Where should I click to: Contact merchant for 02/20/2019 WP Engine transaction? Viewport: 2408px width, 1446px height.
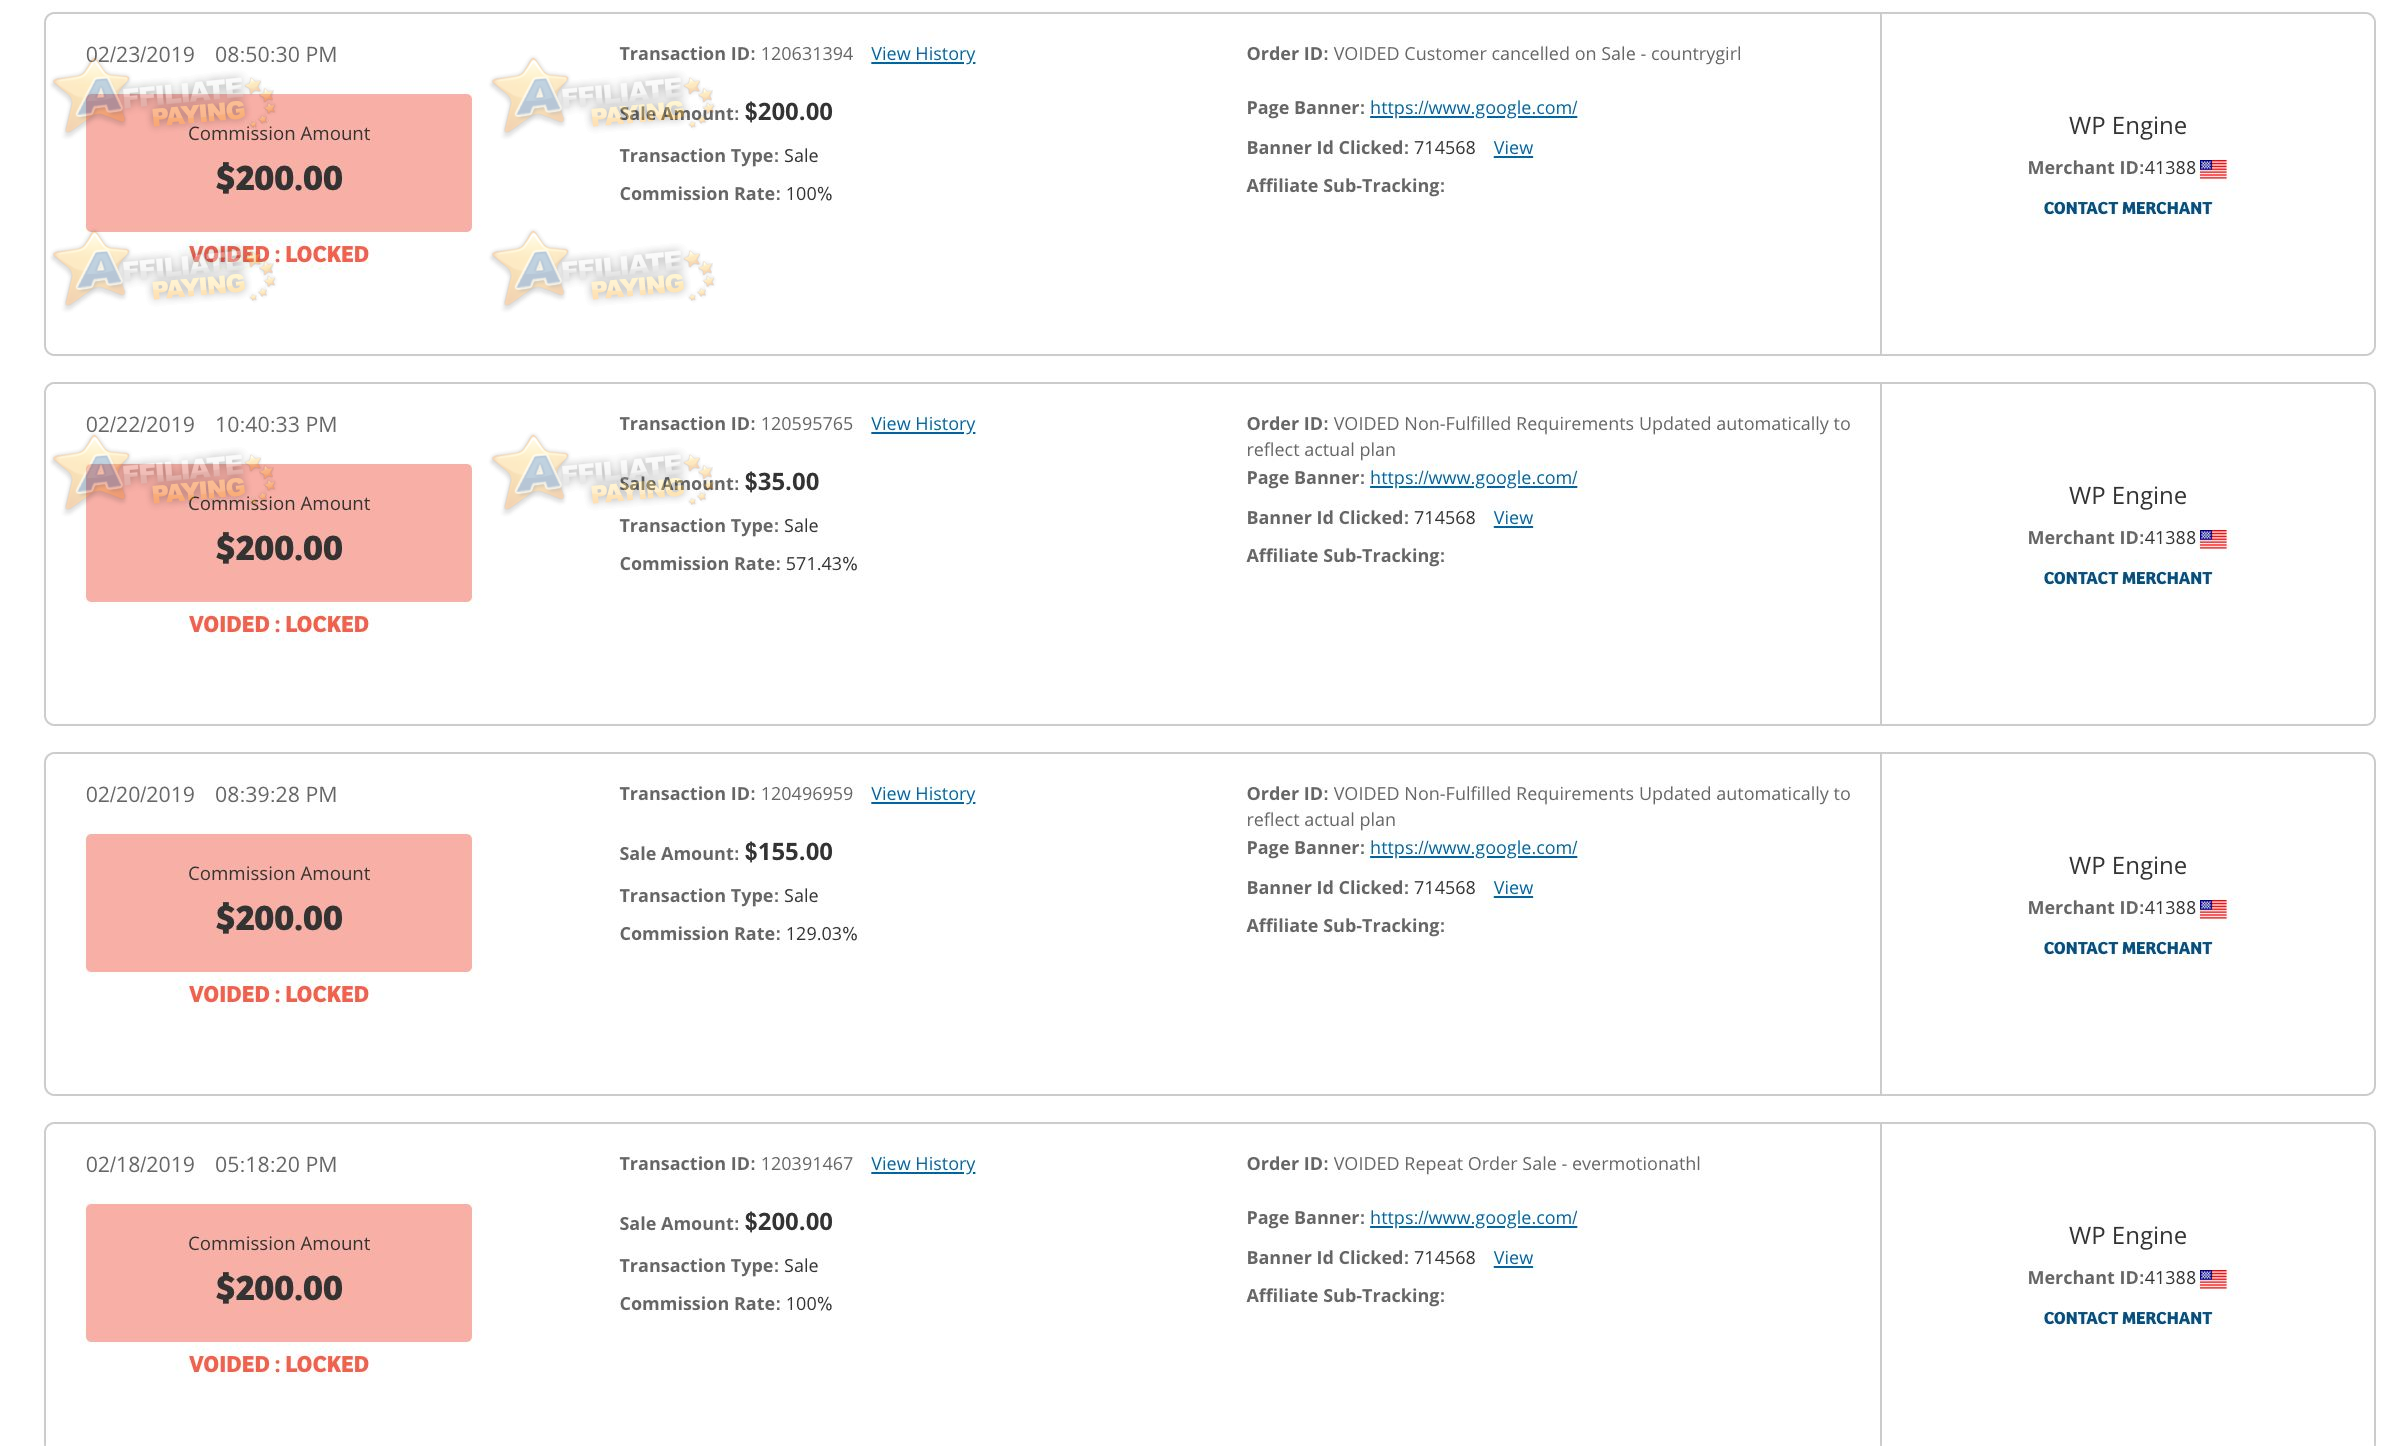(2127, 948)
